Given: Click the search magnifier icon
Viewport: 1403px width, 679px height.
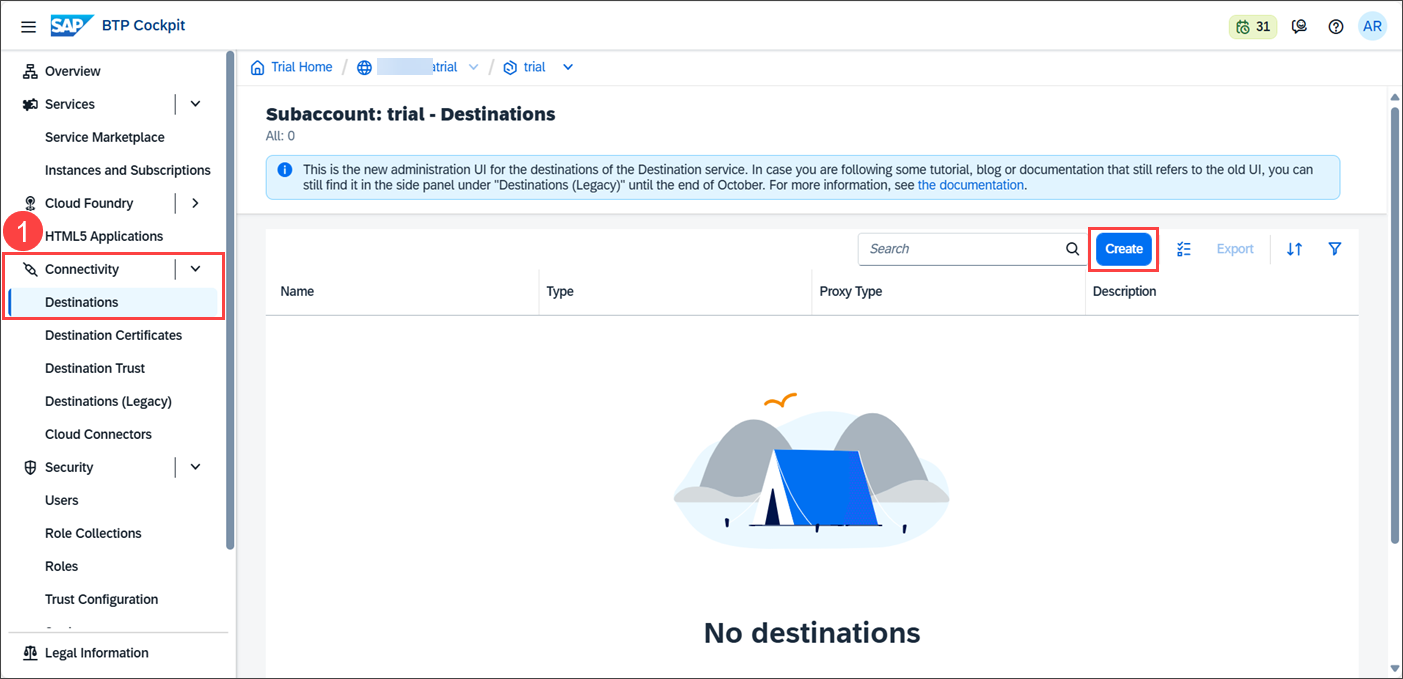Looking at the screenshot, I should coord(1072,249).
